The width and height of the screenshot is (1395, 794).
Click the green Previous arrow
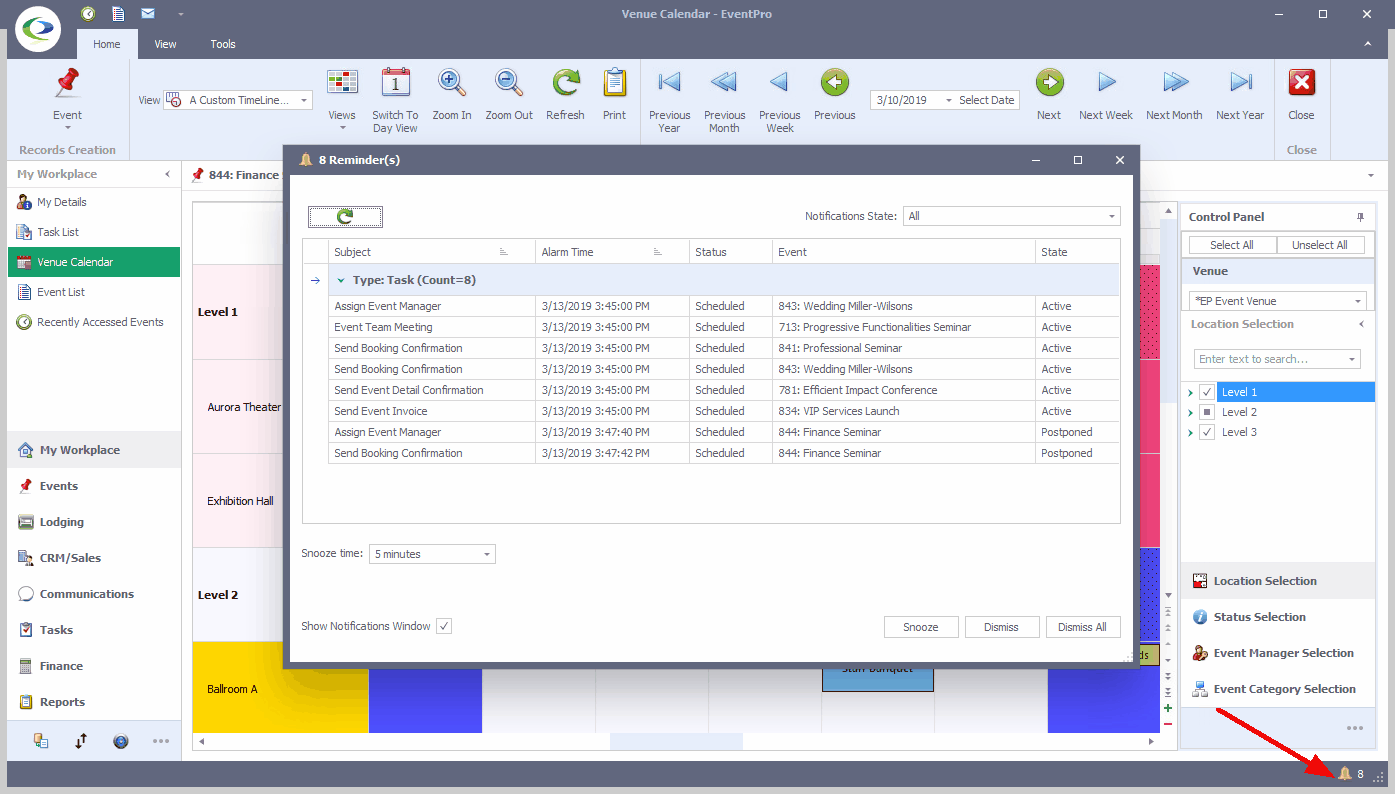(834, 82)
